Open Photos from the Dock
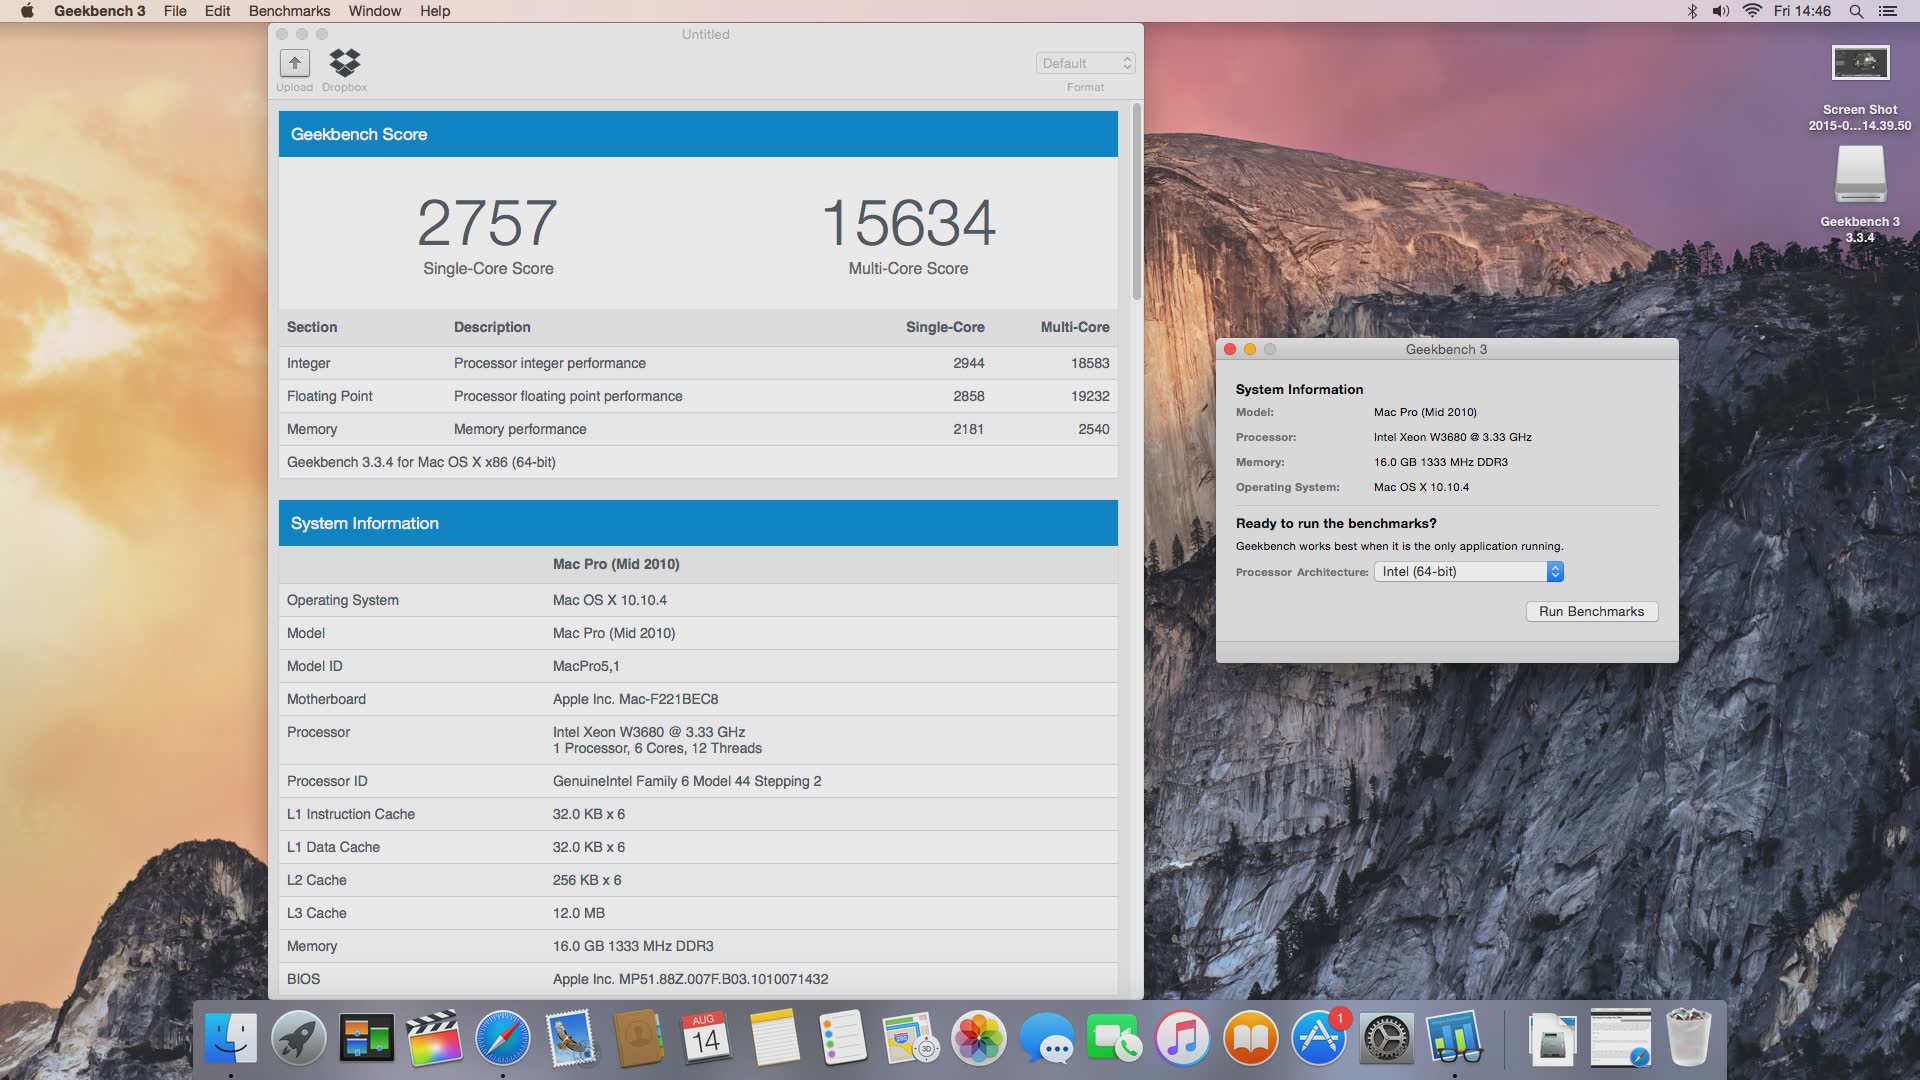The image size is (1920, 1080). [978, 1038]
